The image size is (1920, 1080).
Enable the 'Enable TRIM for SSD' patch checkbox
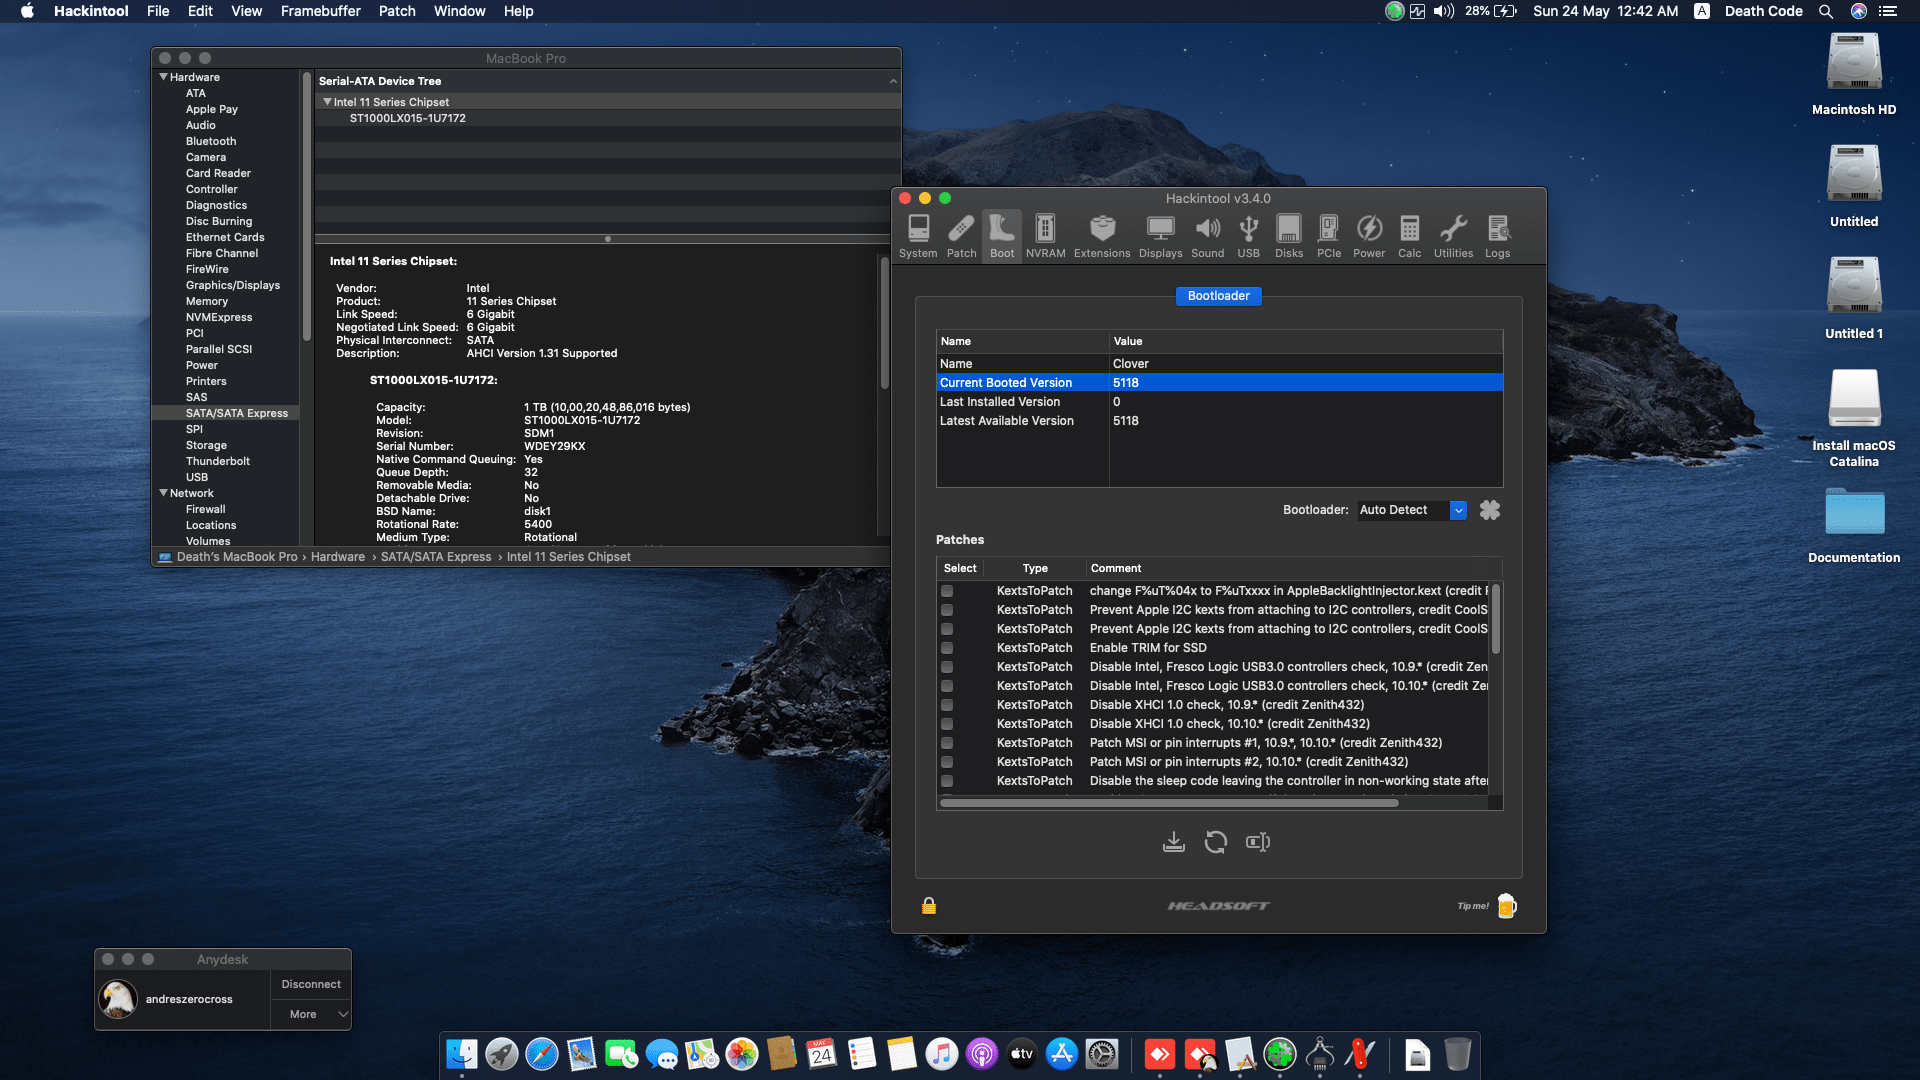pos(947,648)
